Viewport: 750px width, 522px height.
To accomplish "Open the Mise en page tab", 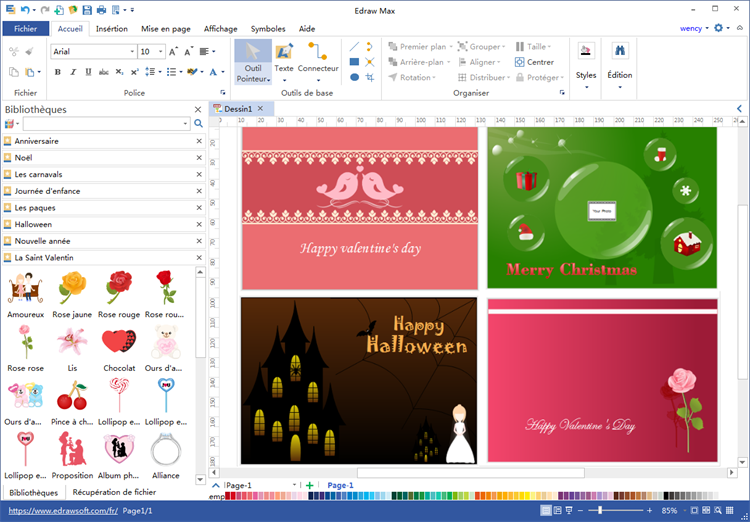I will (x=165, y=29).
